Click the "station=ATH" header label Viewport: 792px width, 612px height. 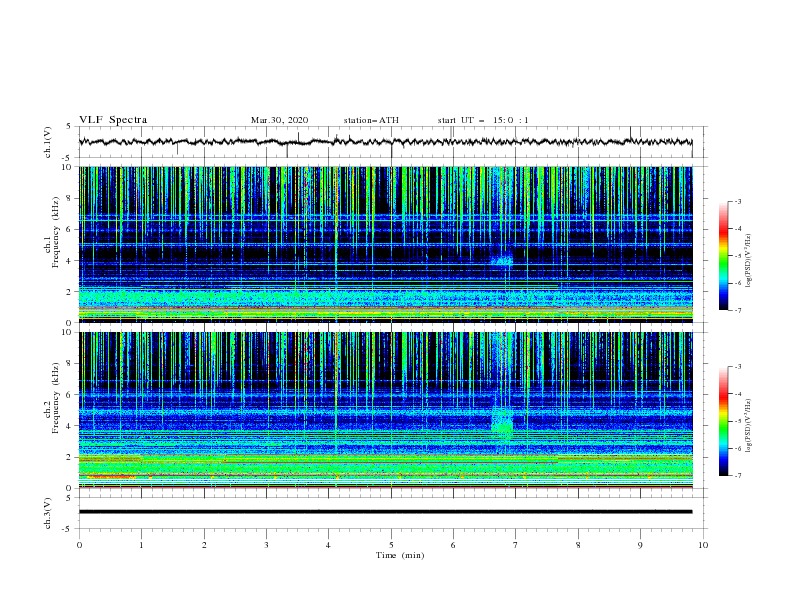(x=371, y=120)
